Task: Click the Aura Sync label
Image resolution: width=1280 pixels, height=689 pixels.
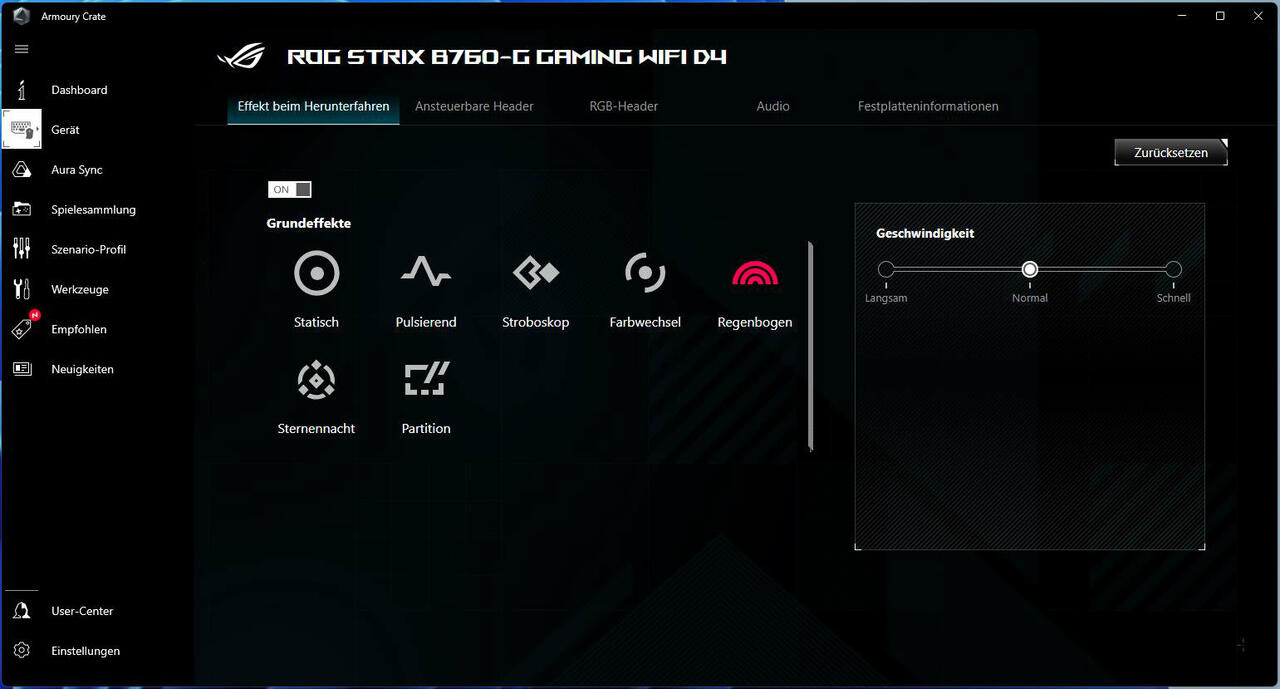Action: pyautogui.click(x=77, y=170)
